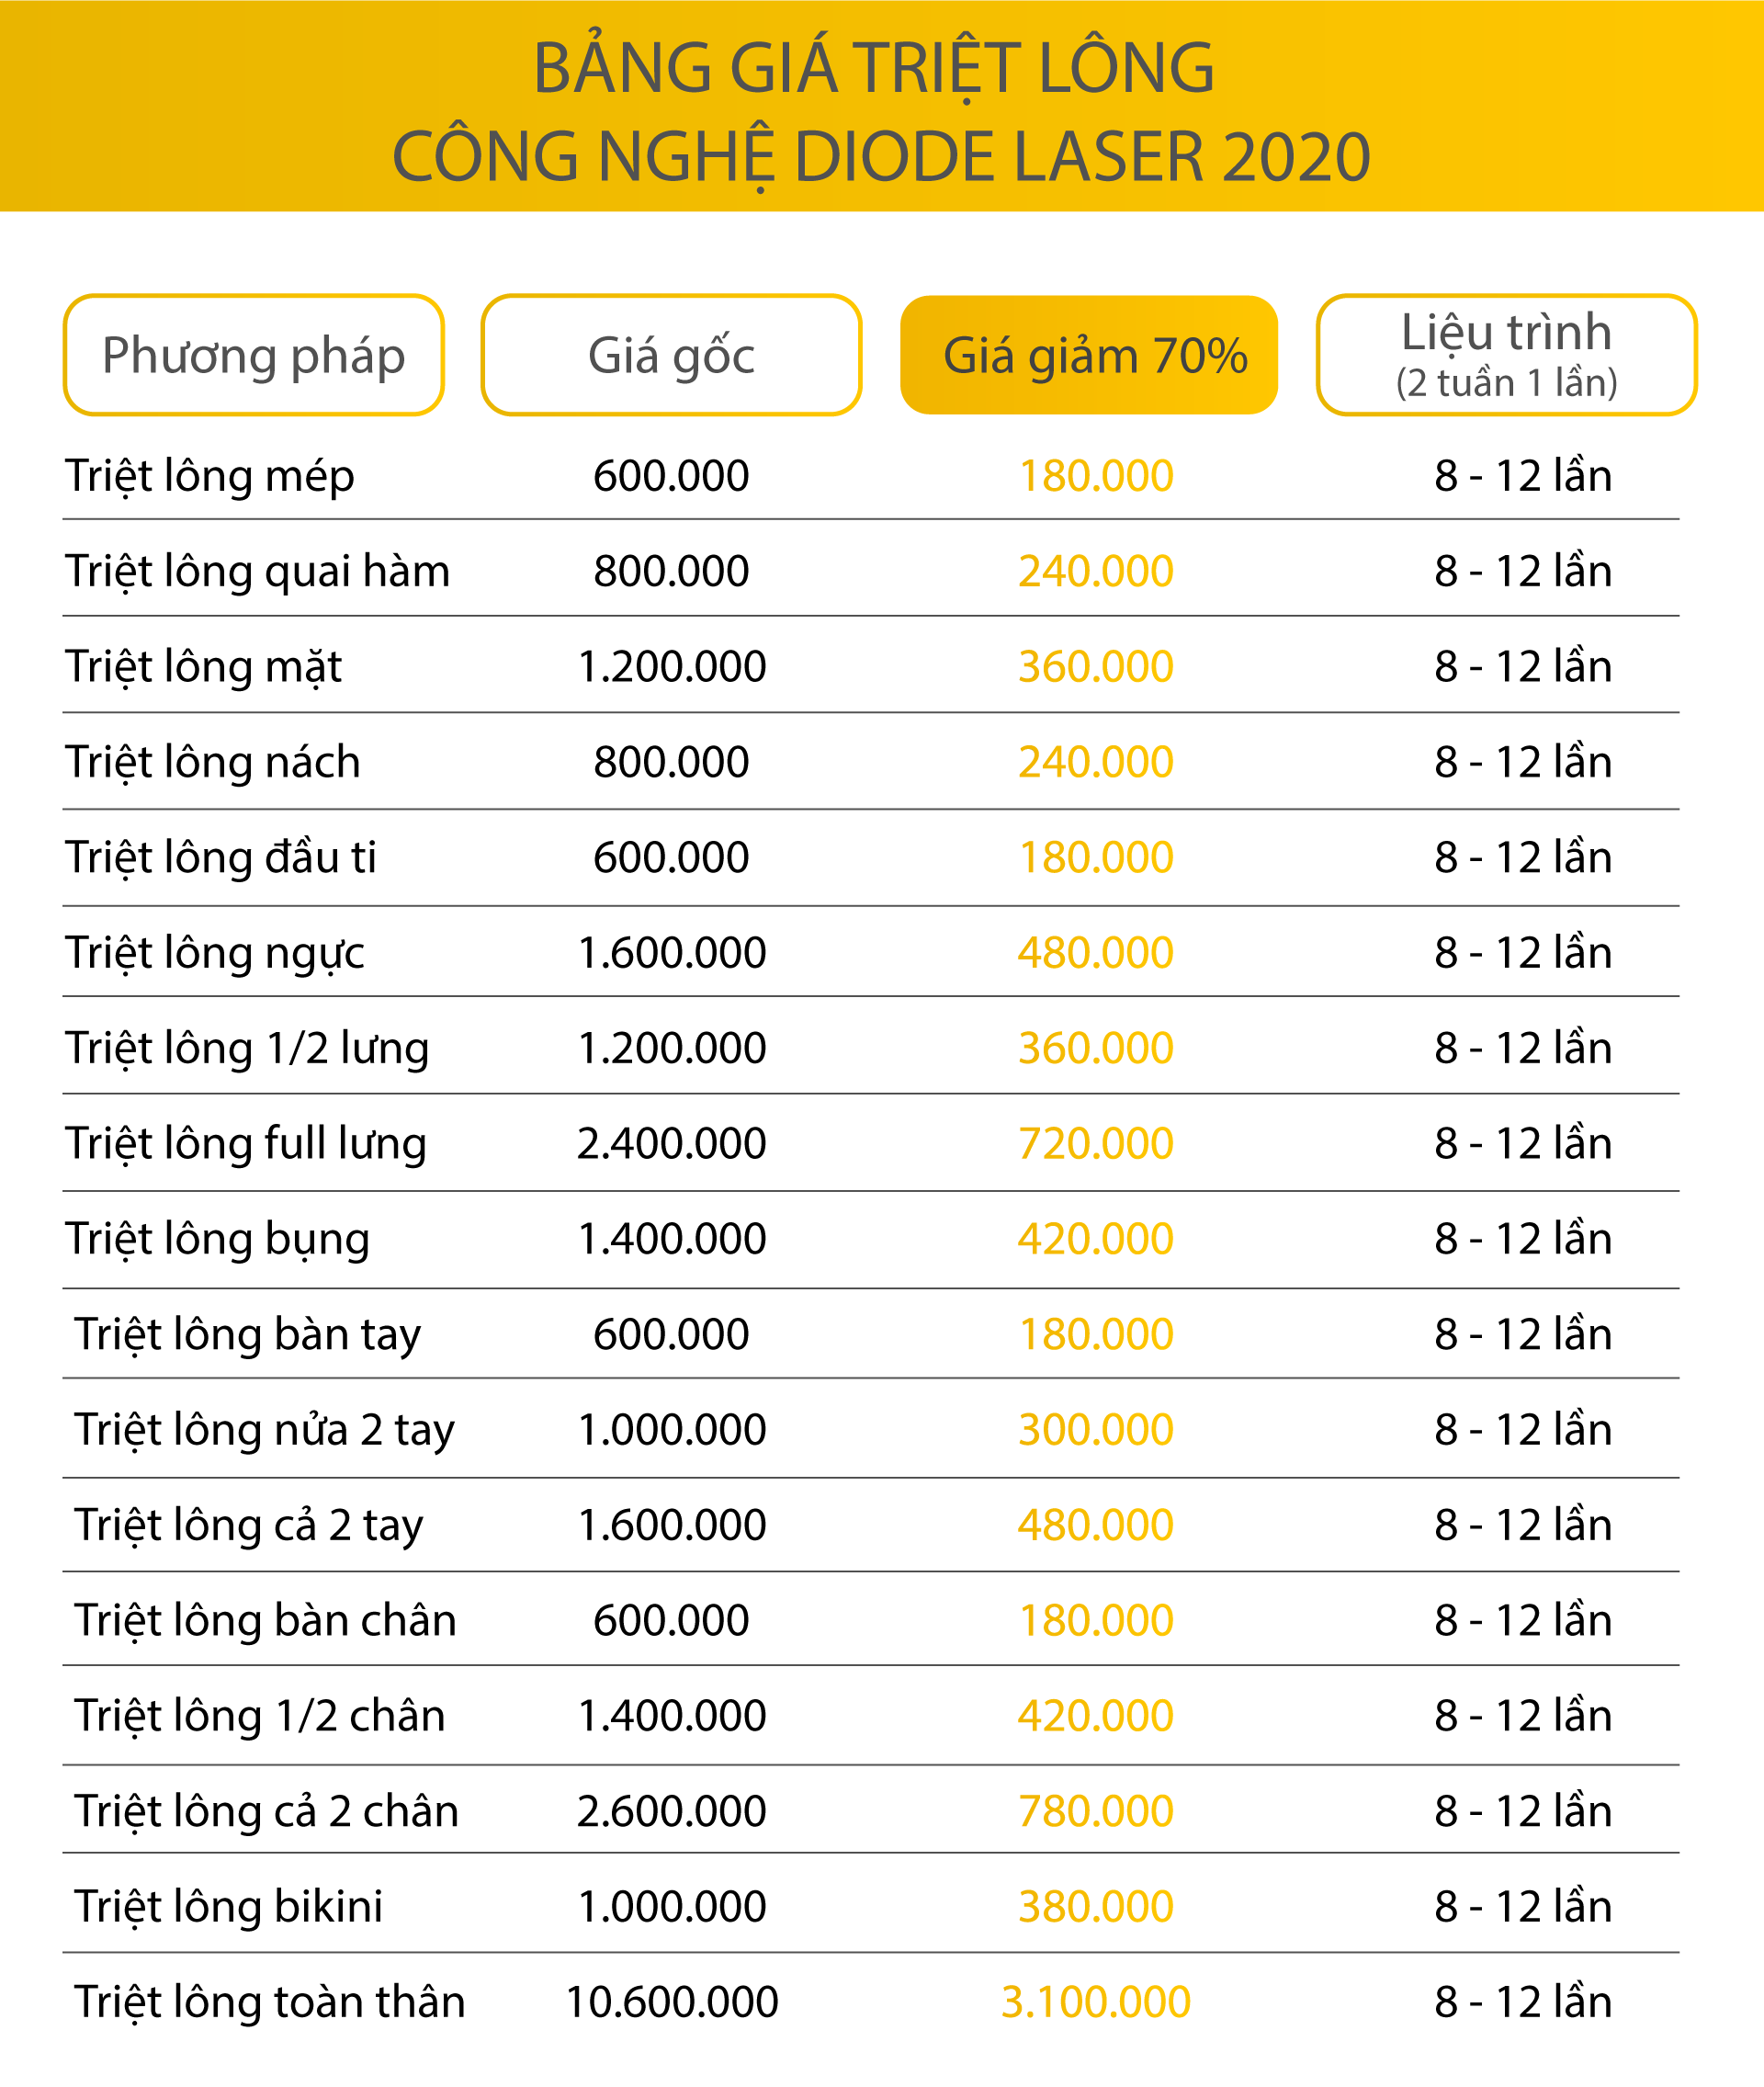Image resolution: width=1764 pixels, height=2087 pixels.
Task: Click the 'Triệt lông nách' row label
Action: (x=213, y=762)
